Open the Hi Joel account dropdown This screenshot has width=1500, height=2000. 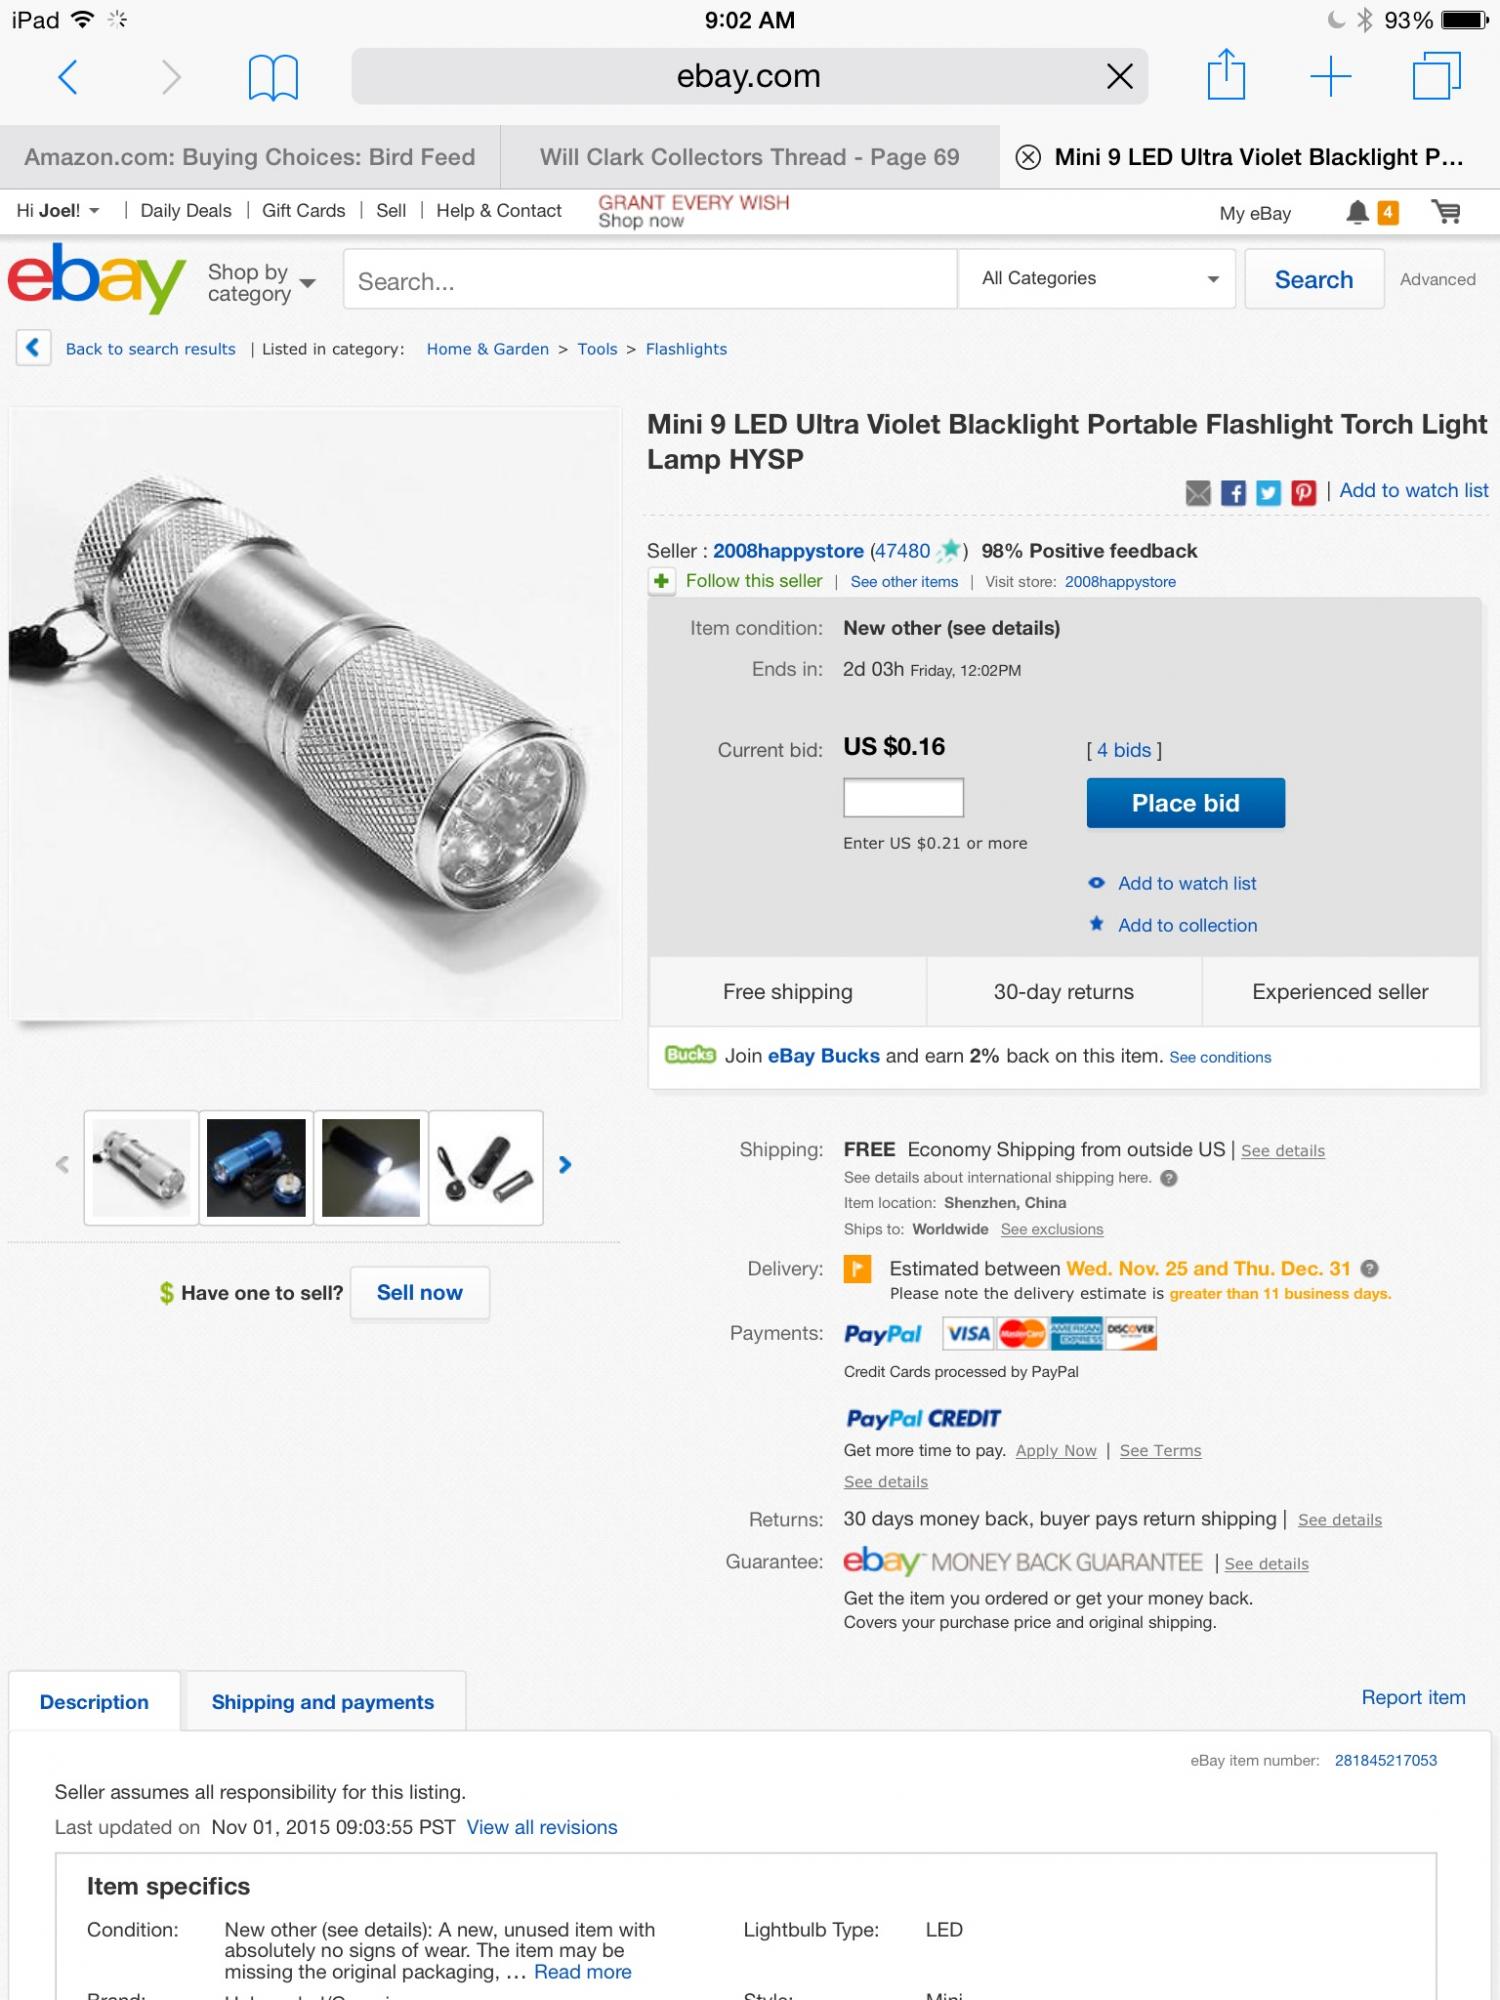pyautogui.click(x=58, y=211)
